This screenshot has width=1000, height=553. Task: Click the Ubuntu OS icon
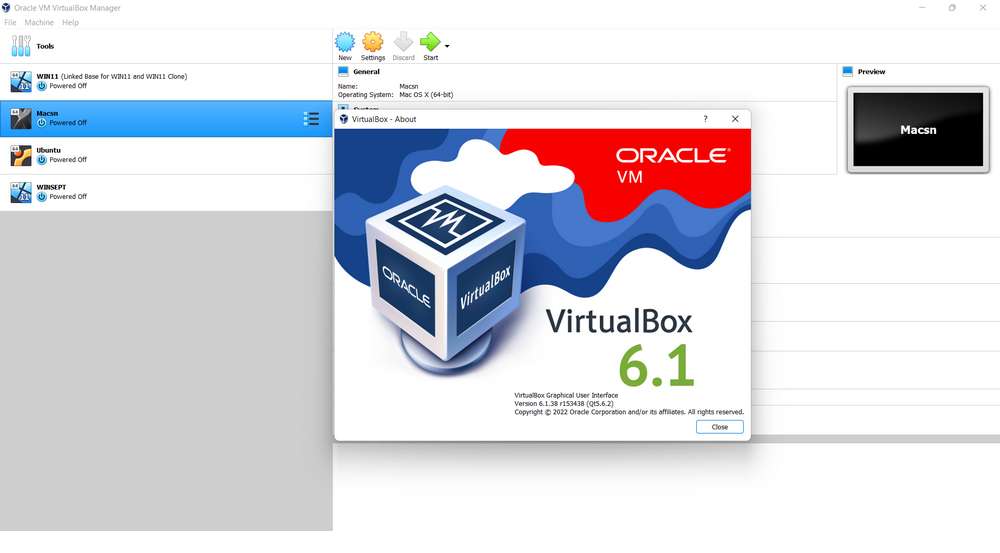click(21, 156)
